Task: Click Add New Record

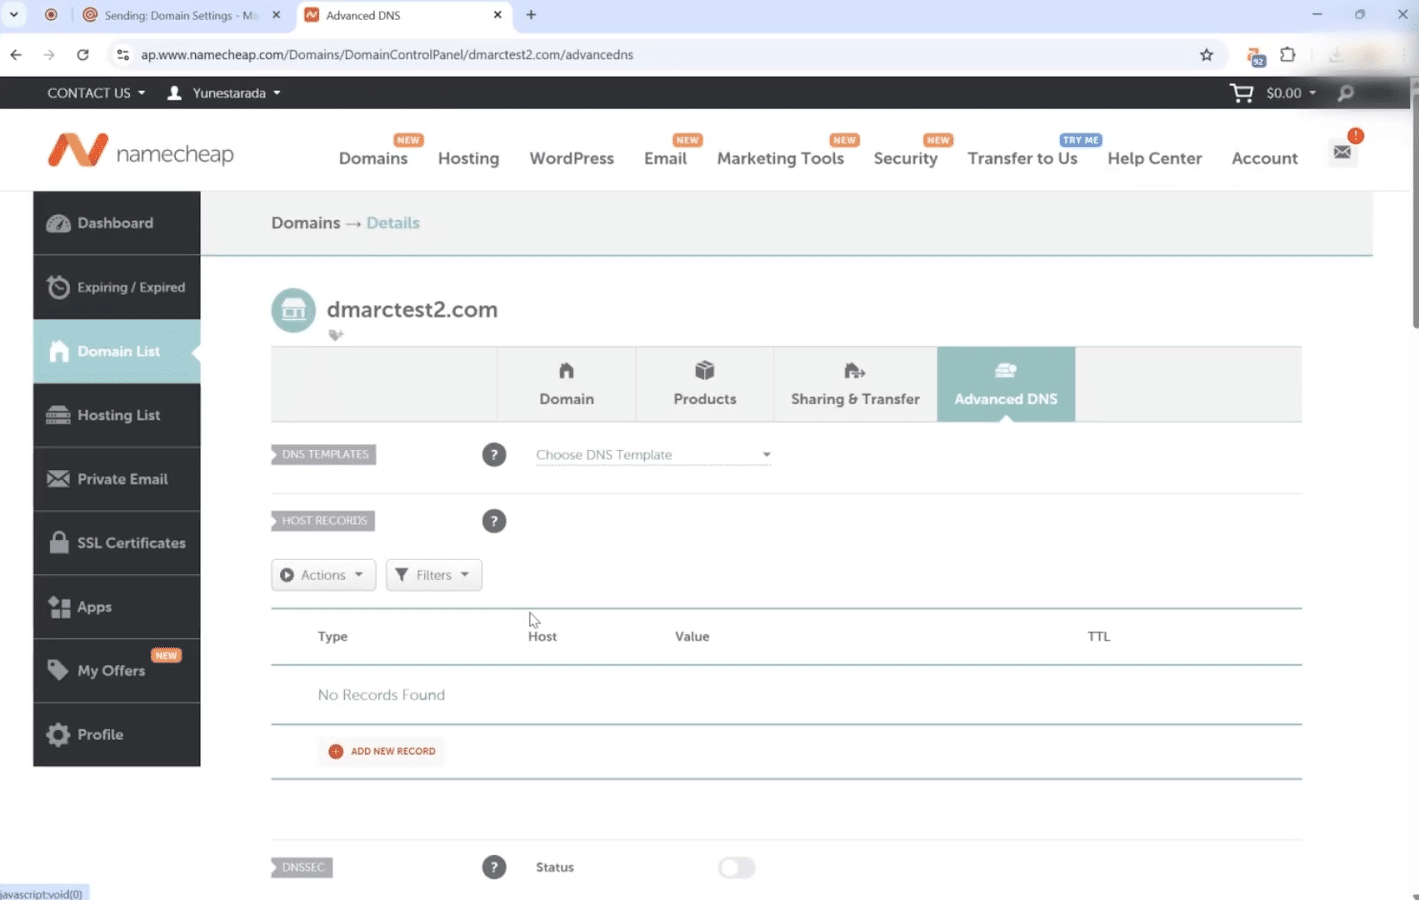Action: click(382, 751)
